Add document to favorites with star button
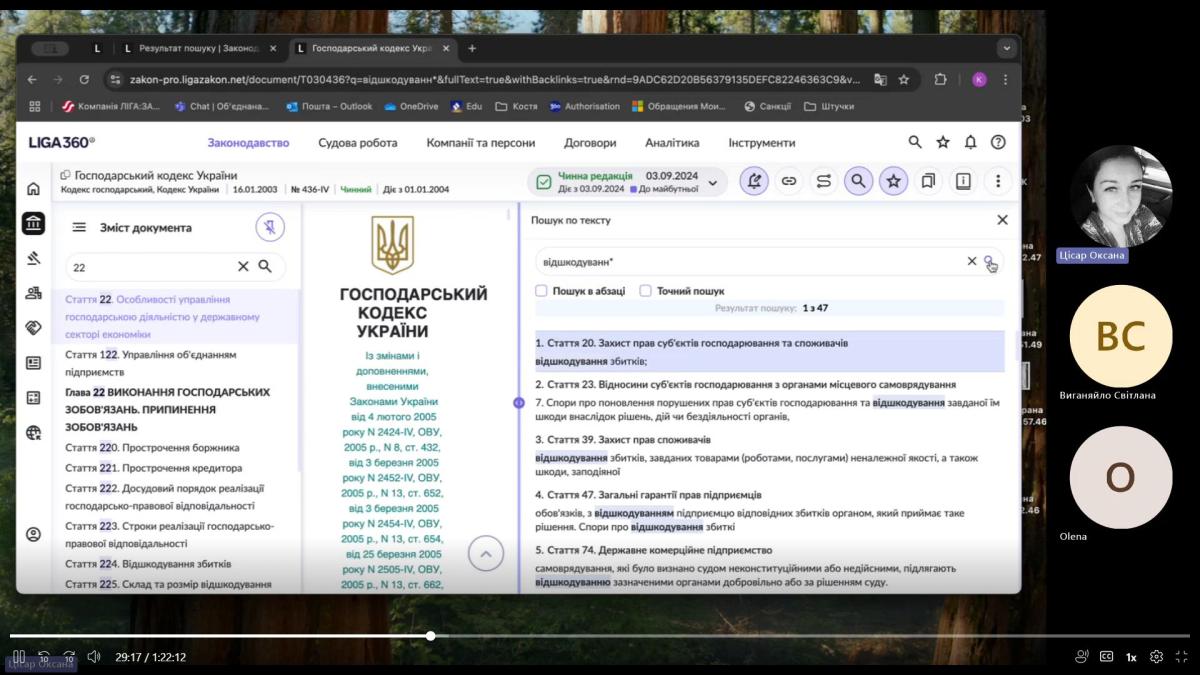 click(893, 181)
